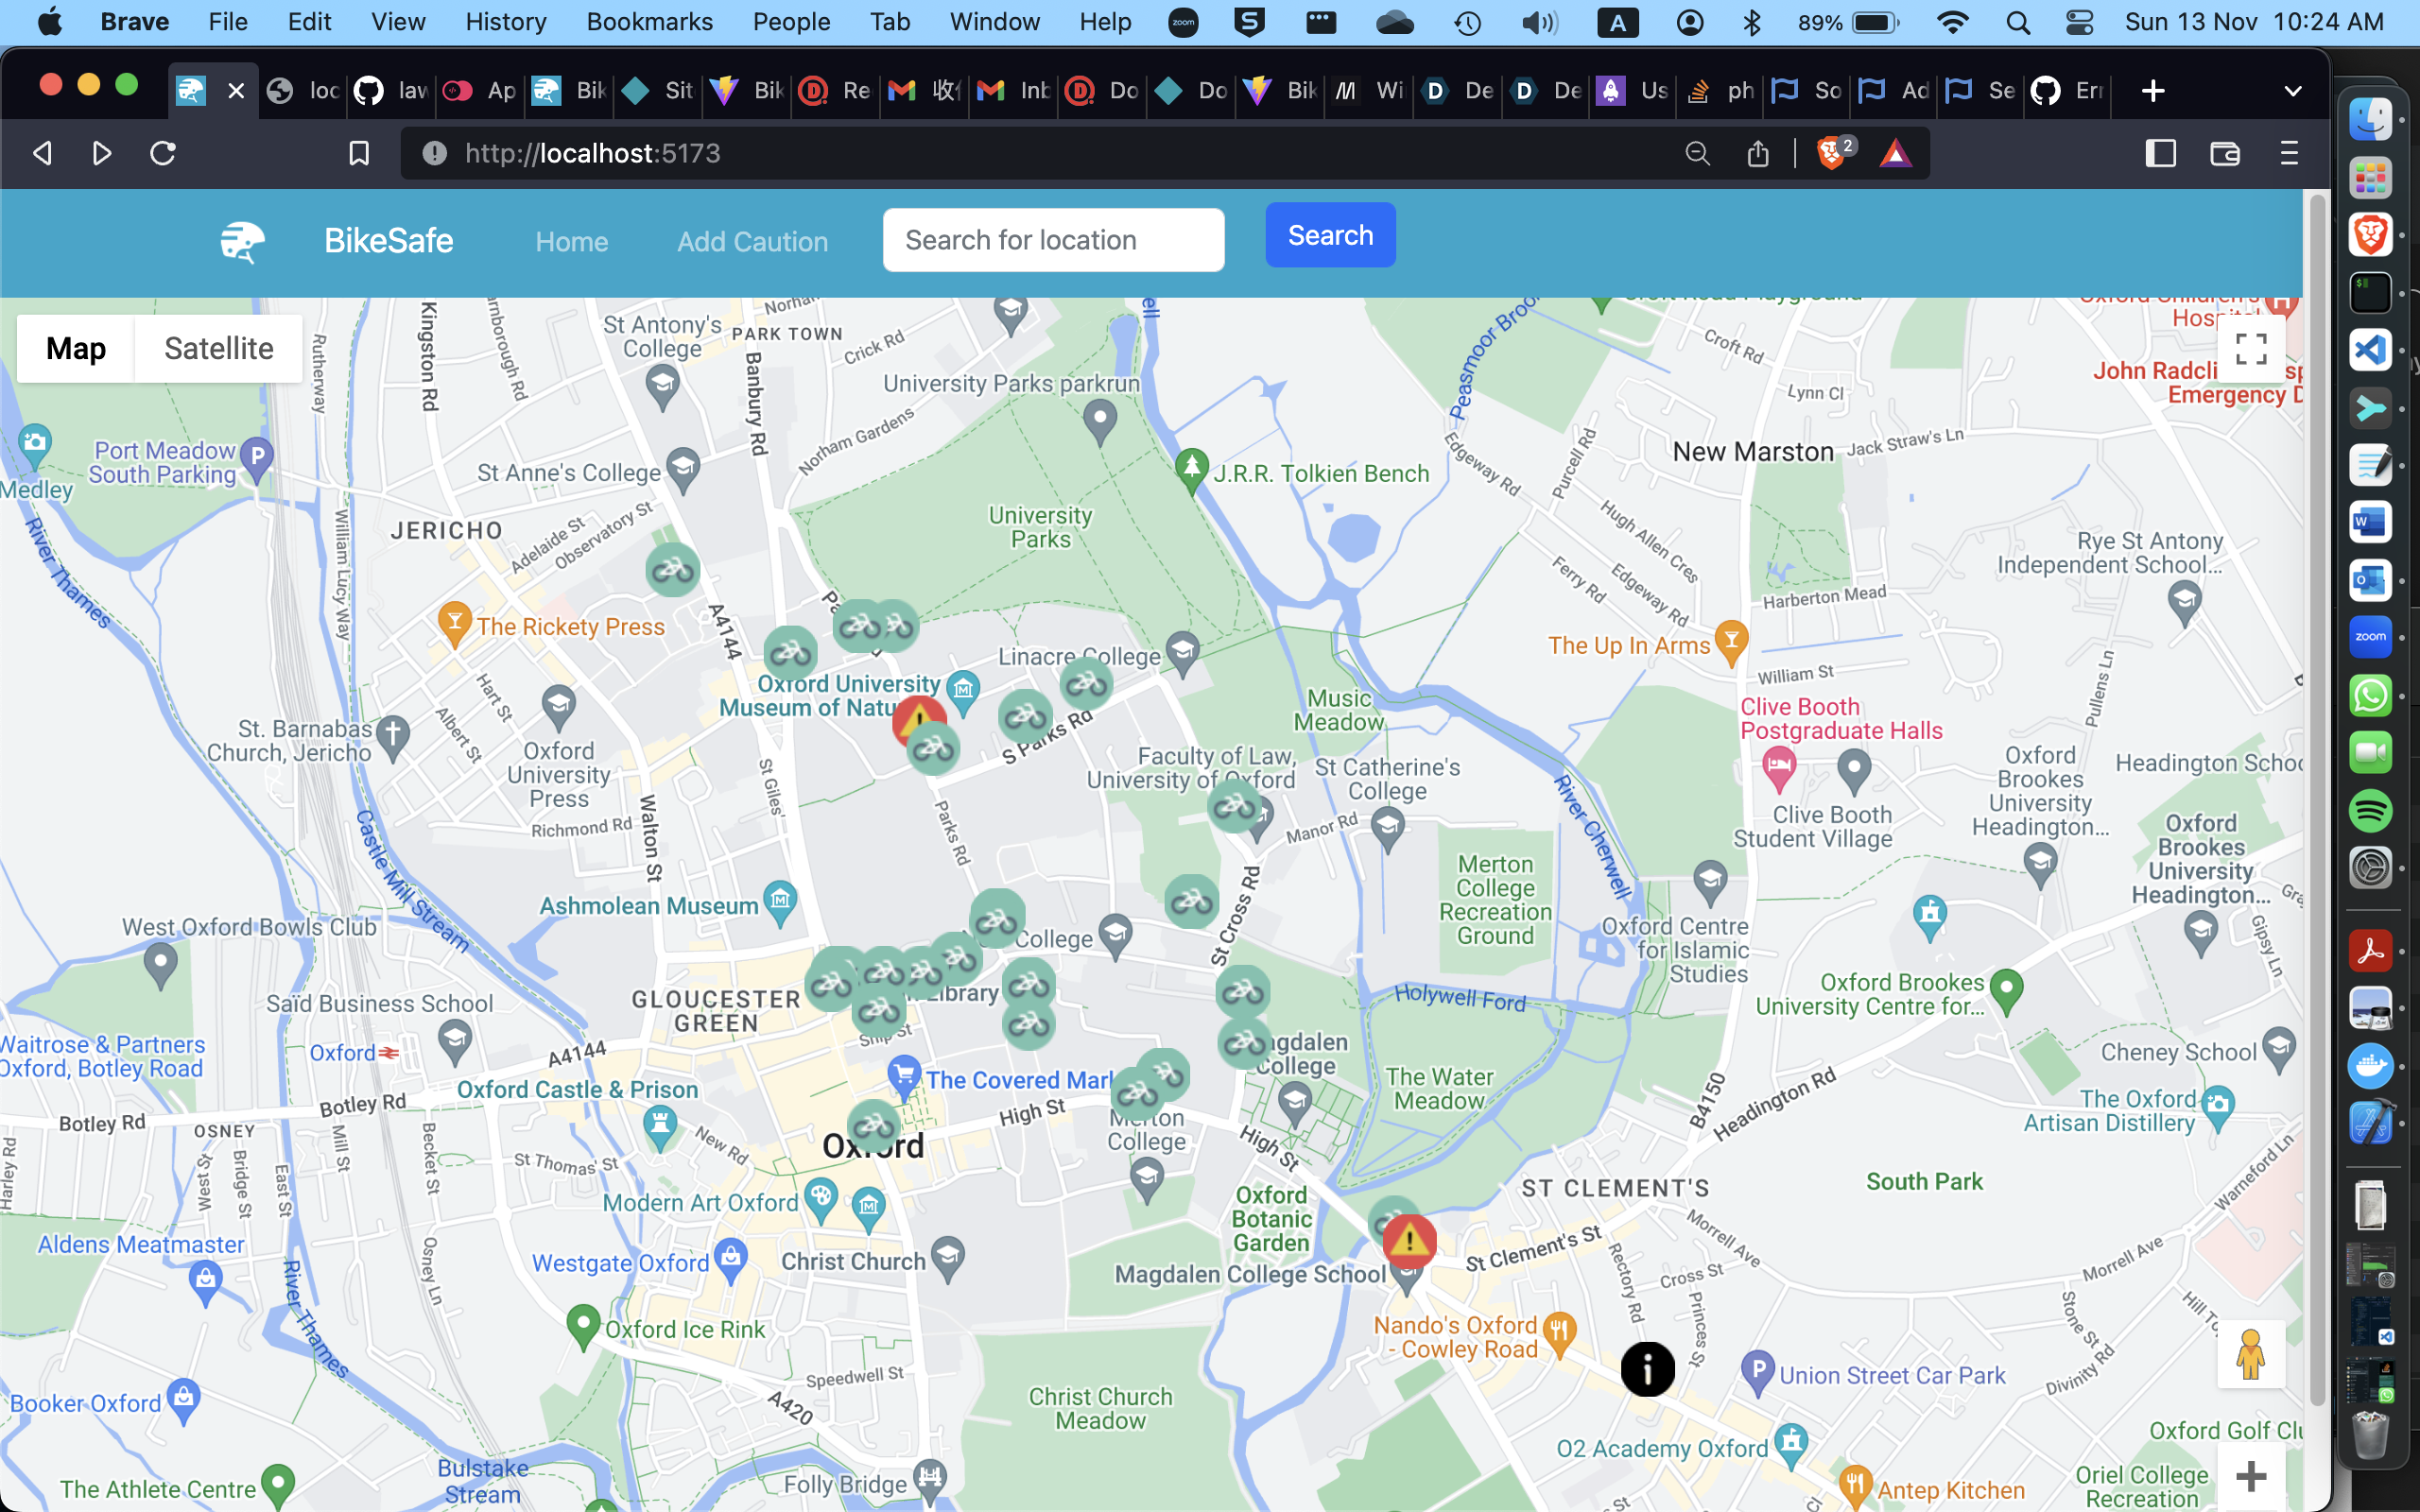This screenshot has height=1512, width=2420.
Task: Switch map to Satellite view
Action: point(218,349)
